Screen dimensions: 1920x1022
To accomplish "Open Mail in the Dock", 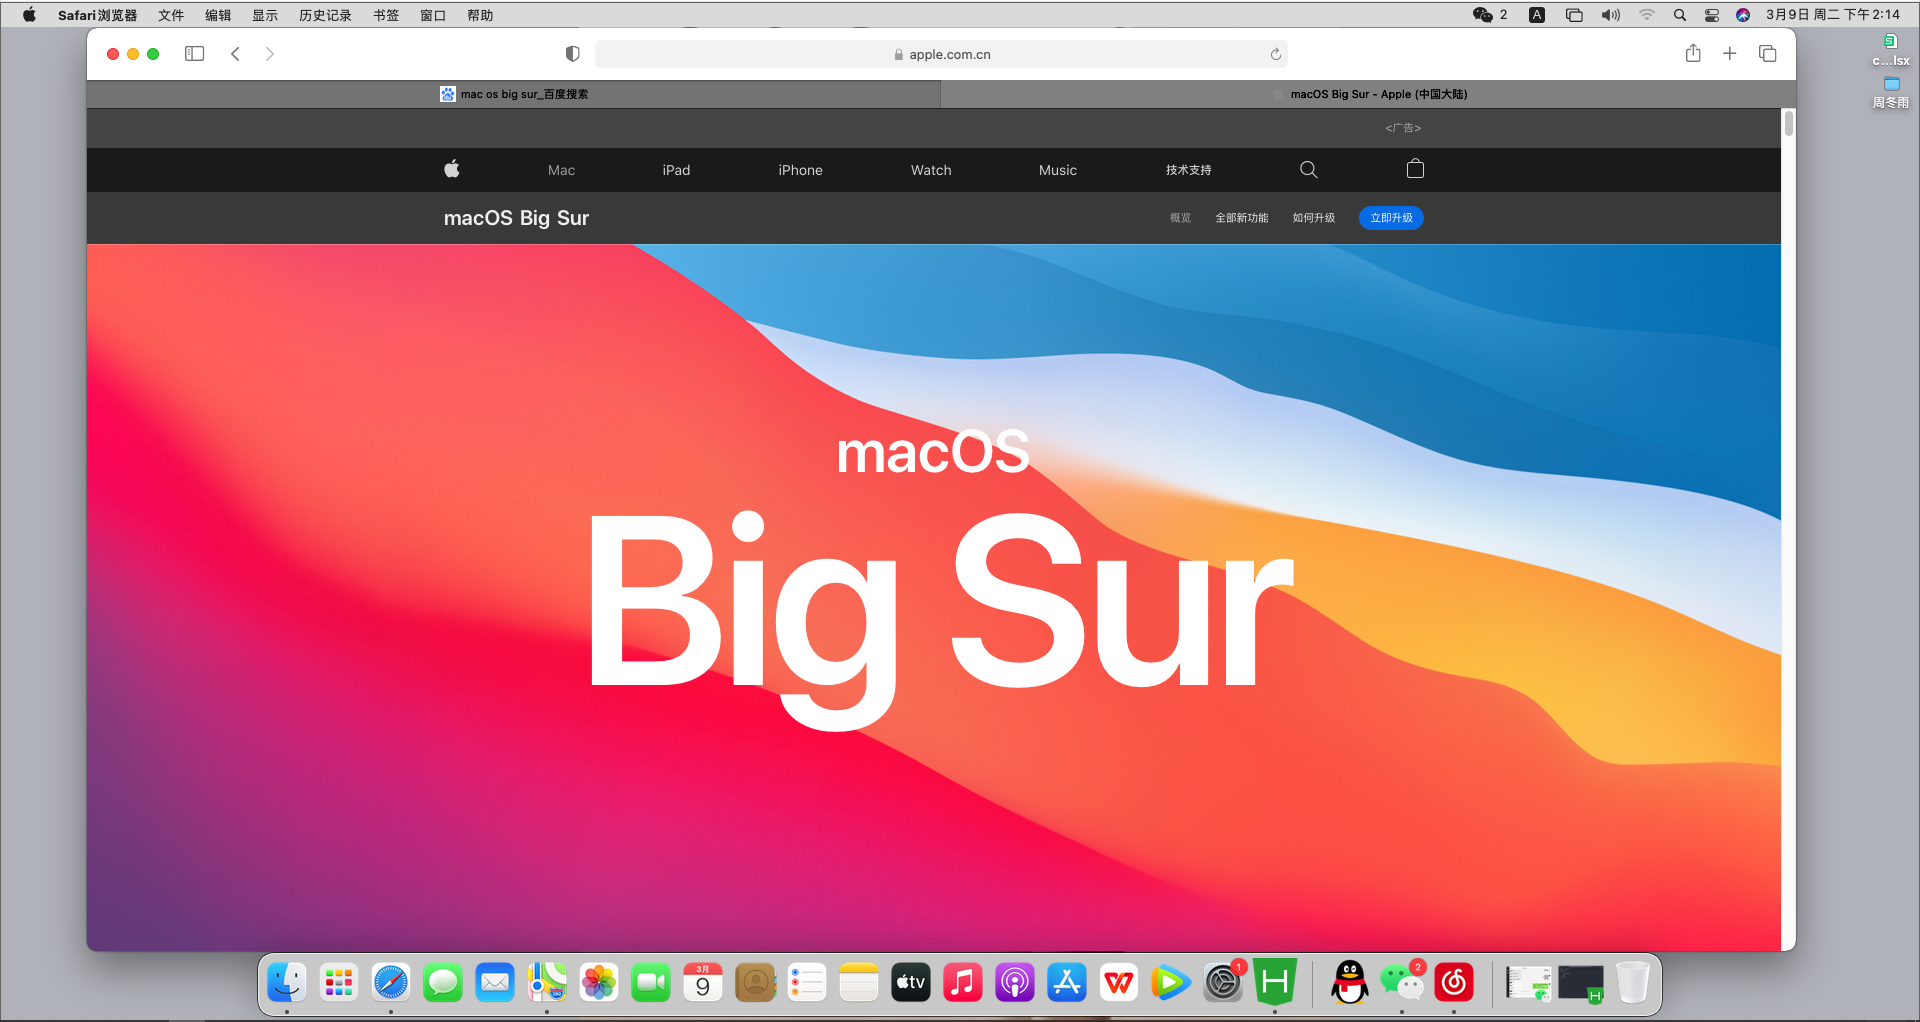I will [x=495, y=983].
